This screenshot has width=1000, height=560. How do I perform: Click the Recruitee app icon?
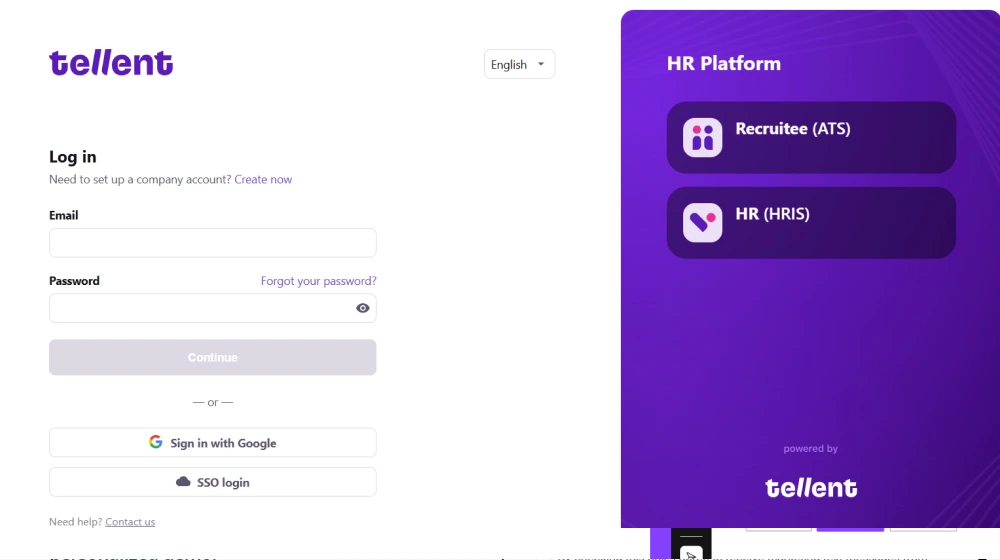pyautogui.click(x=702, y=137)
